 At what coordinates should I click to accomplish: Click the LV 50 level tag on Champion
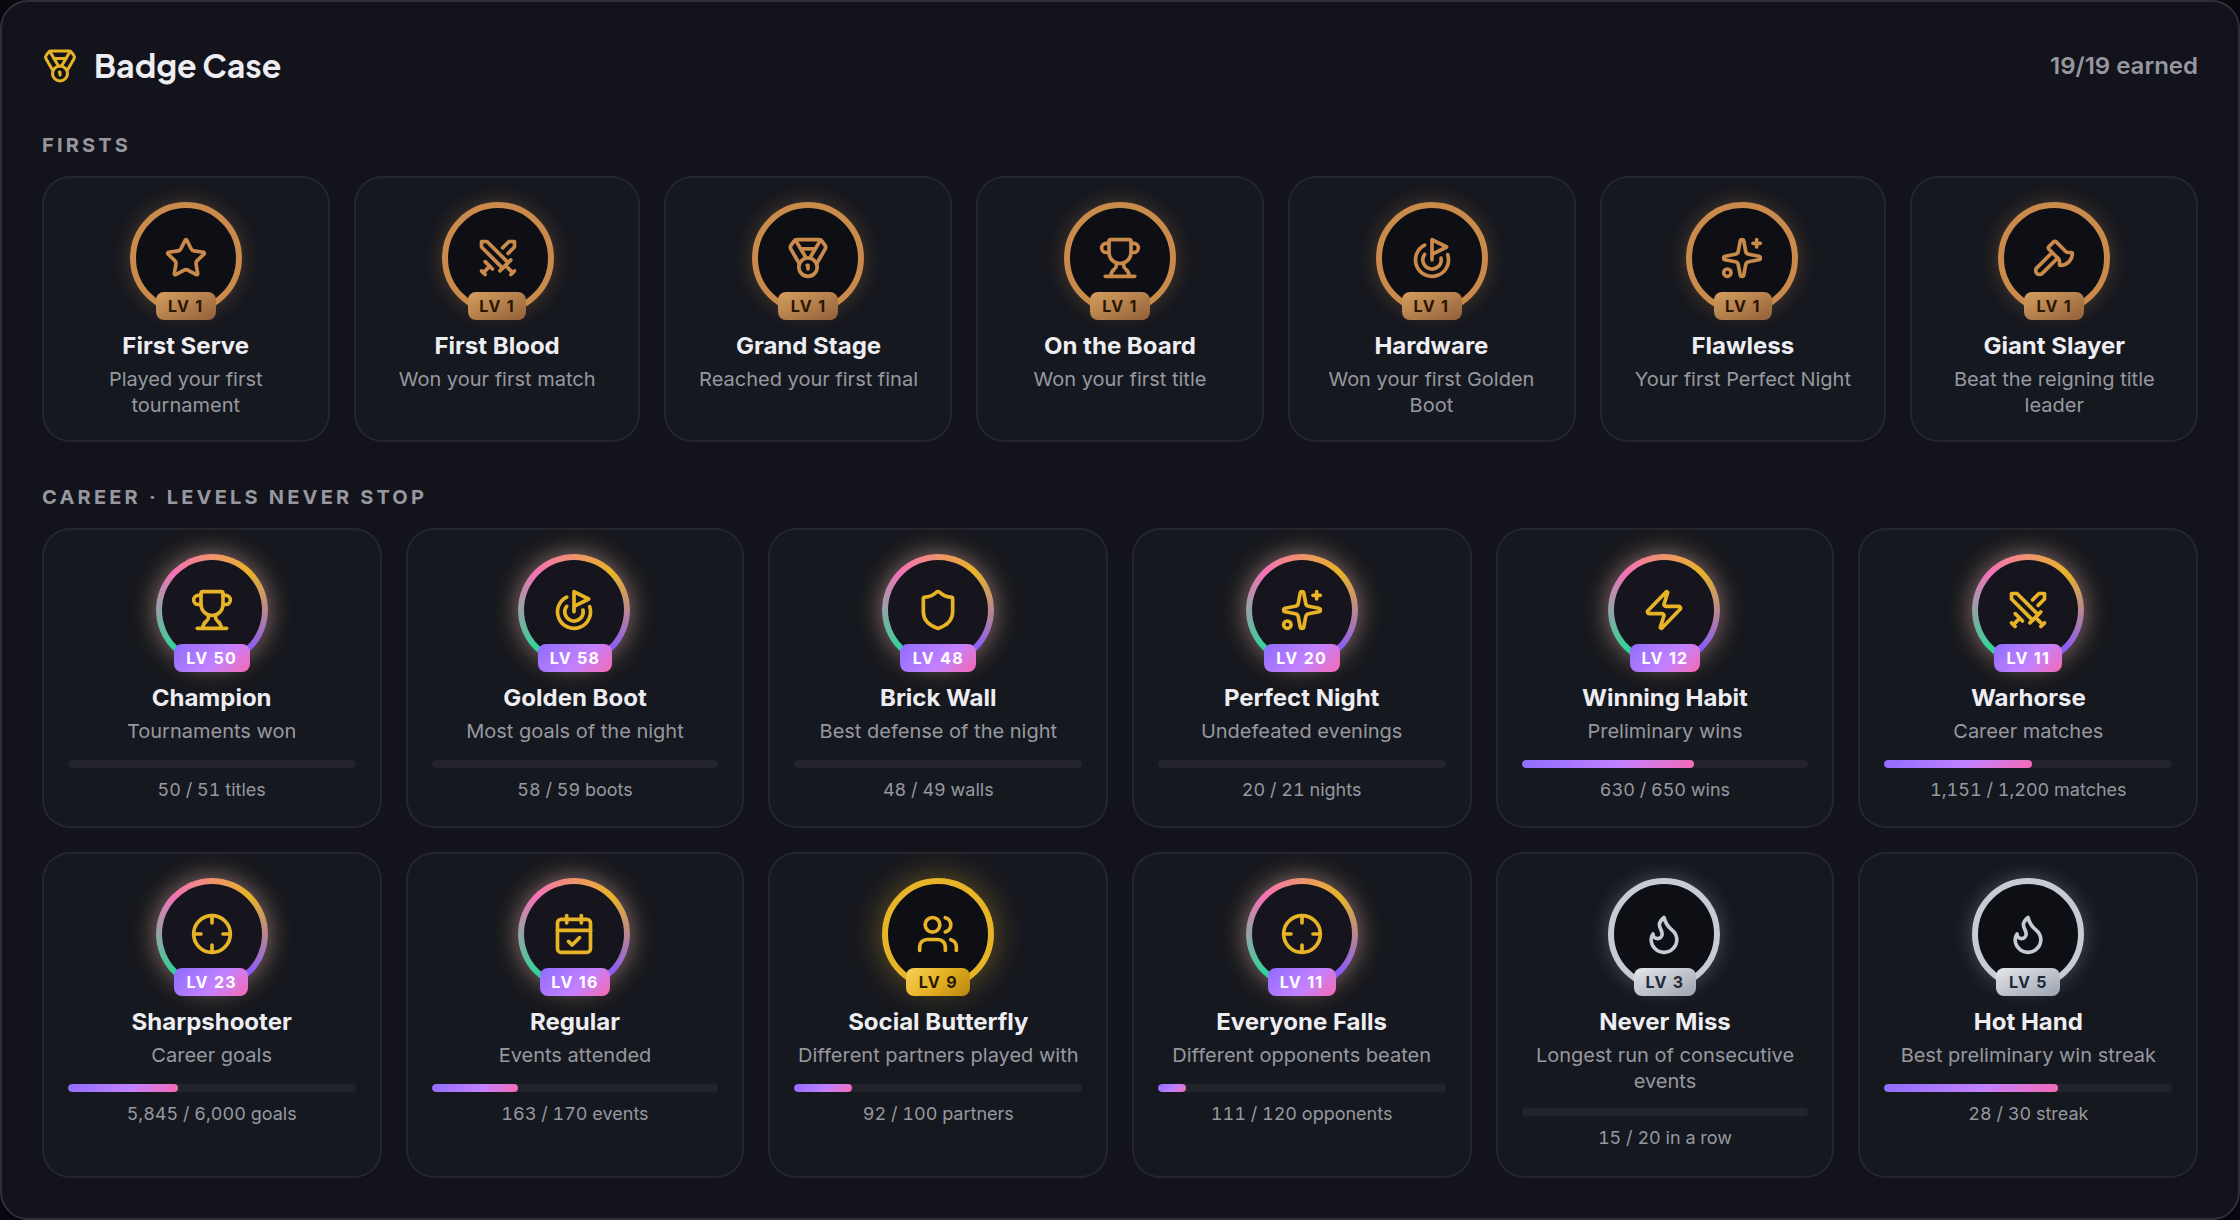point(211,658)
